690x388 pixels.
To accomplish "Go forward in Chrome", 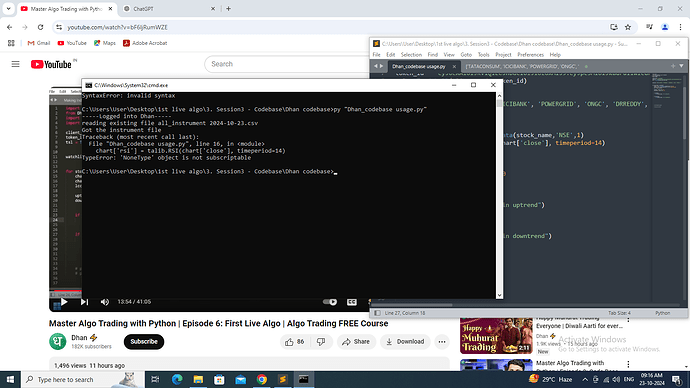I will click(x=25, y=27).
